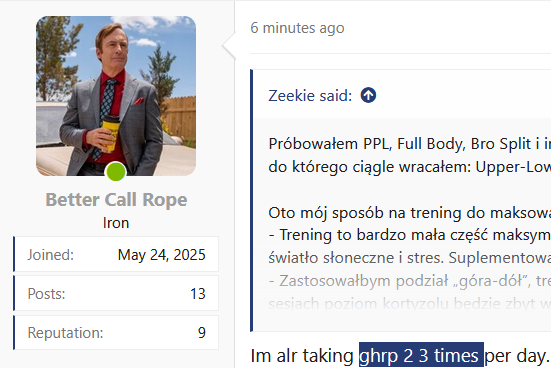Click the Zastosowałbym podział faded quote line
Screen dimensions: 551x368
[x=409, y=281]
